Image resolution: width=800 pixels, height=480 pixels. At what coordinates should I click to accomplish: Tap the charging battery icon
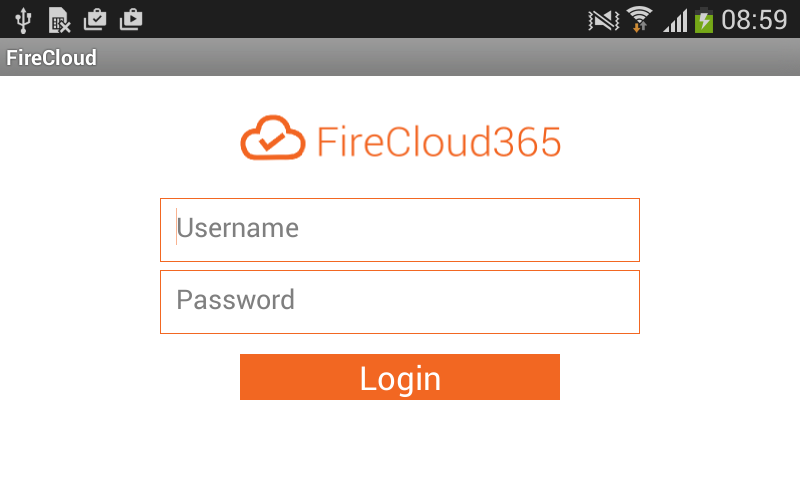(704, 19)
